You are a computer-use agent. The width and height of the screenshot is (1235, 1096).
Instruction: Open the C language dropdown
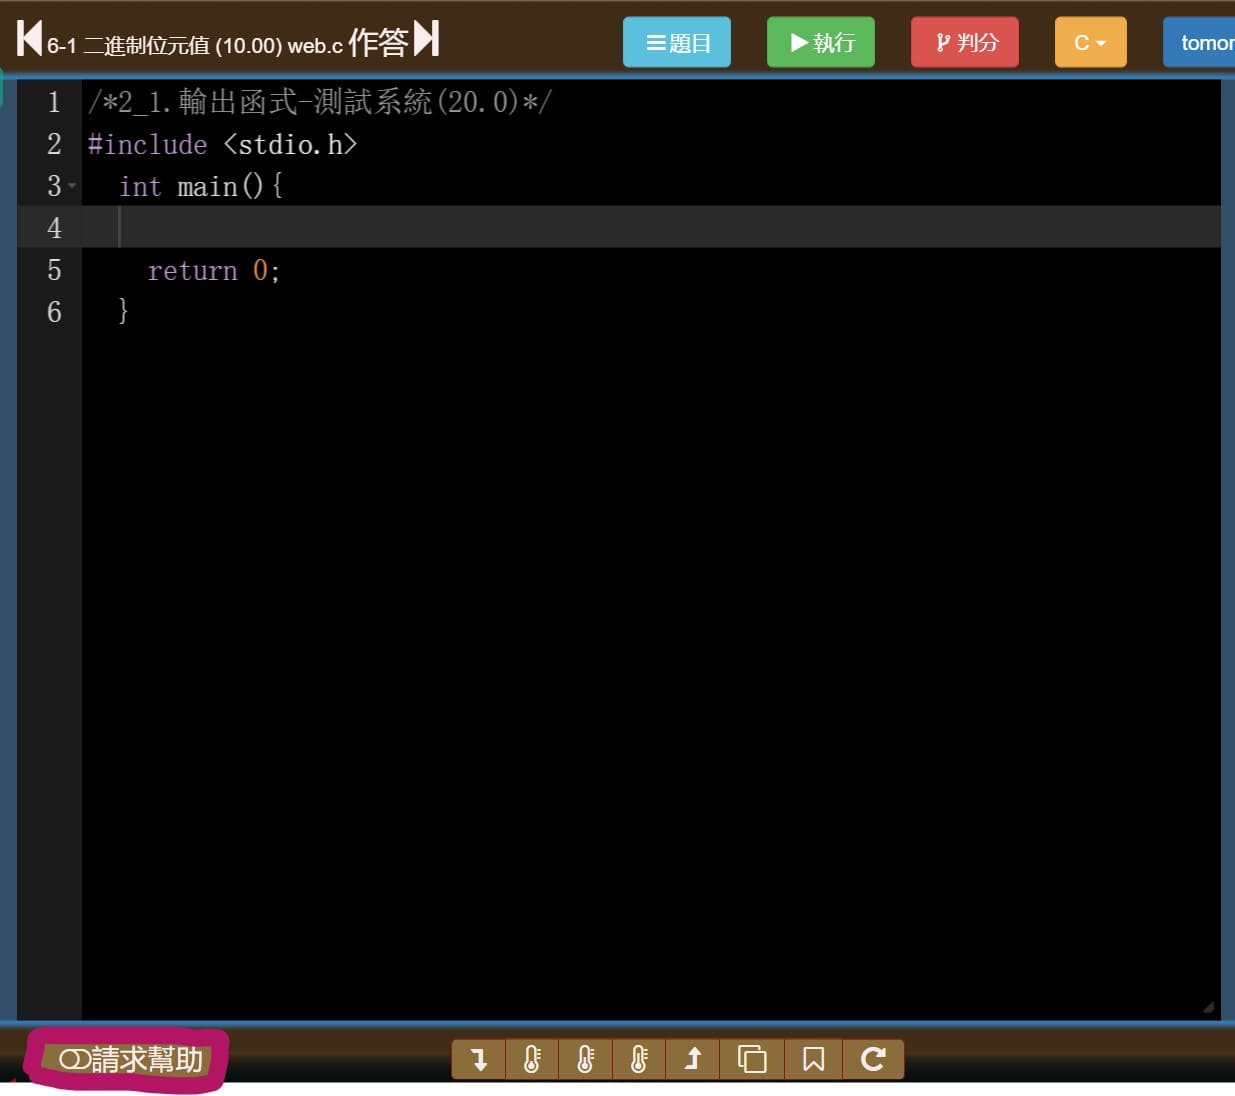(x=1090, y=43)
